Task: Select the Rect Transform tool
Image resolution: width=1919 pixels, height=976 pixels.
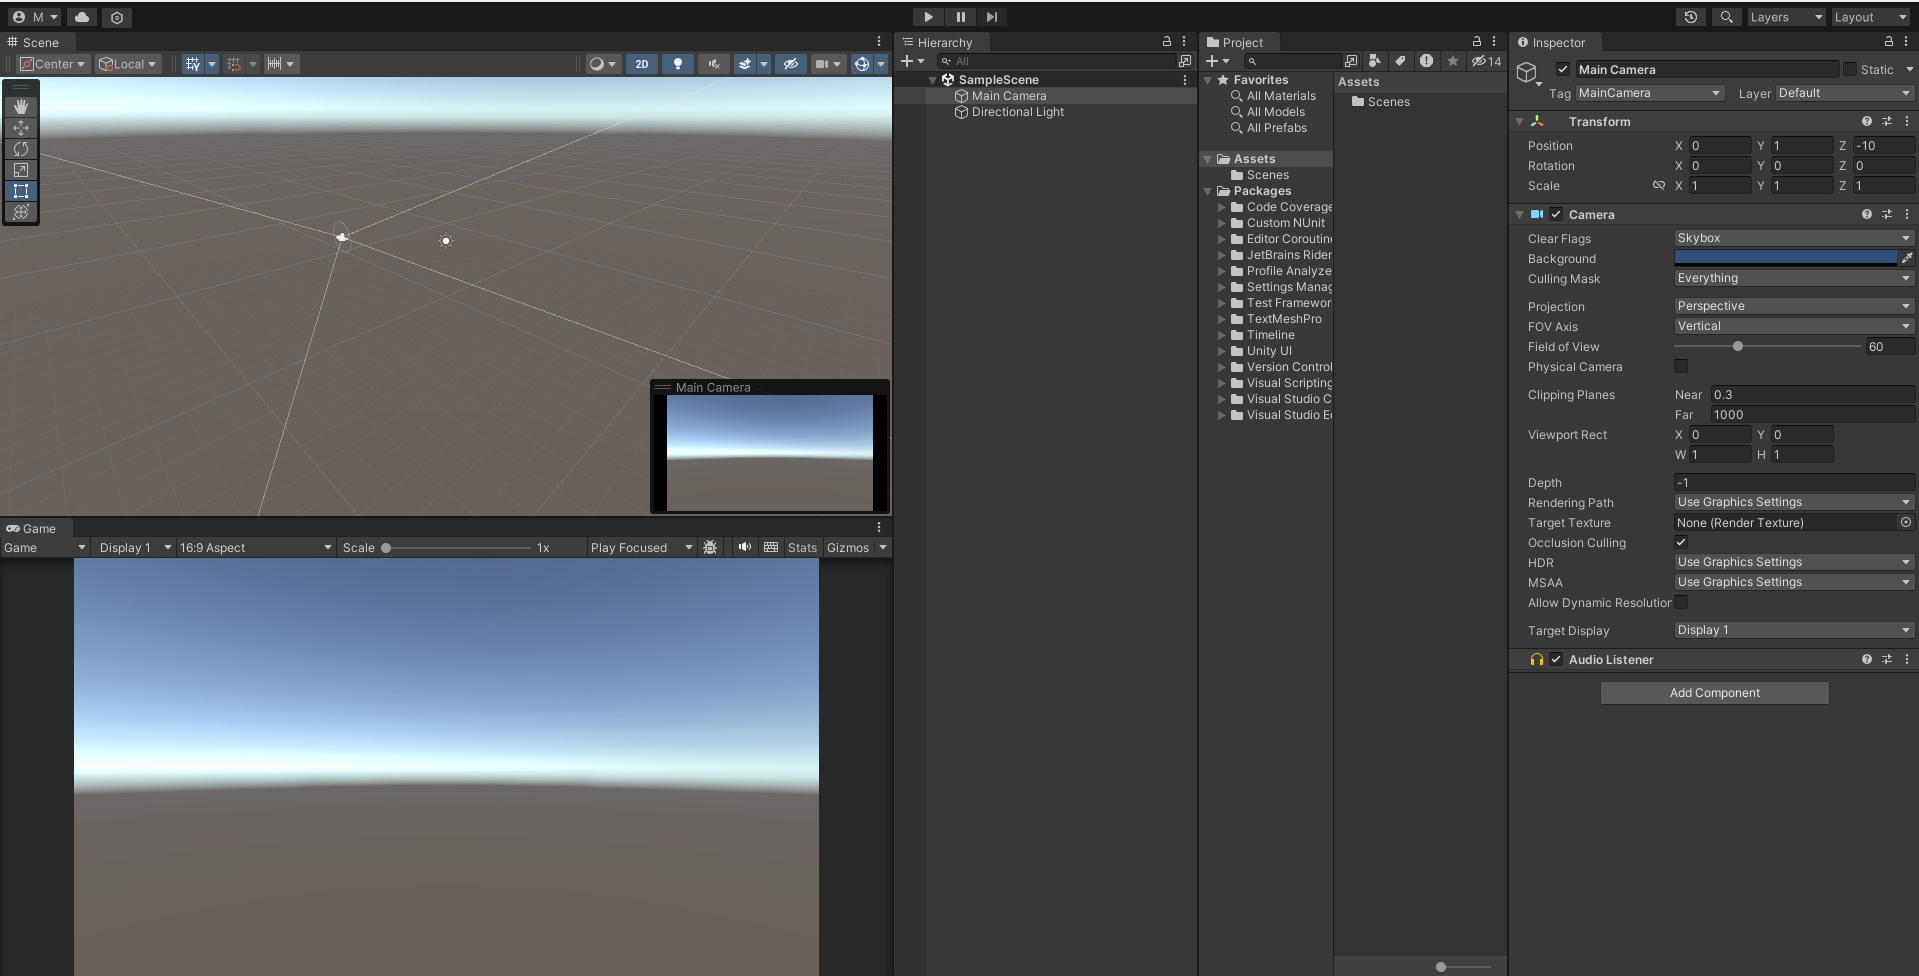Action: point(20,191)
